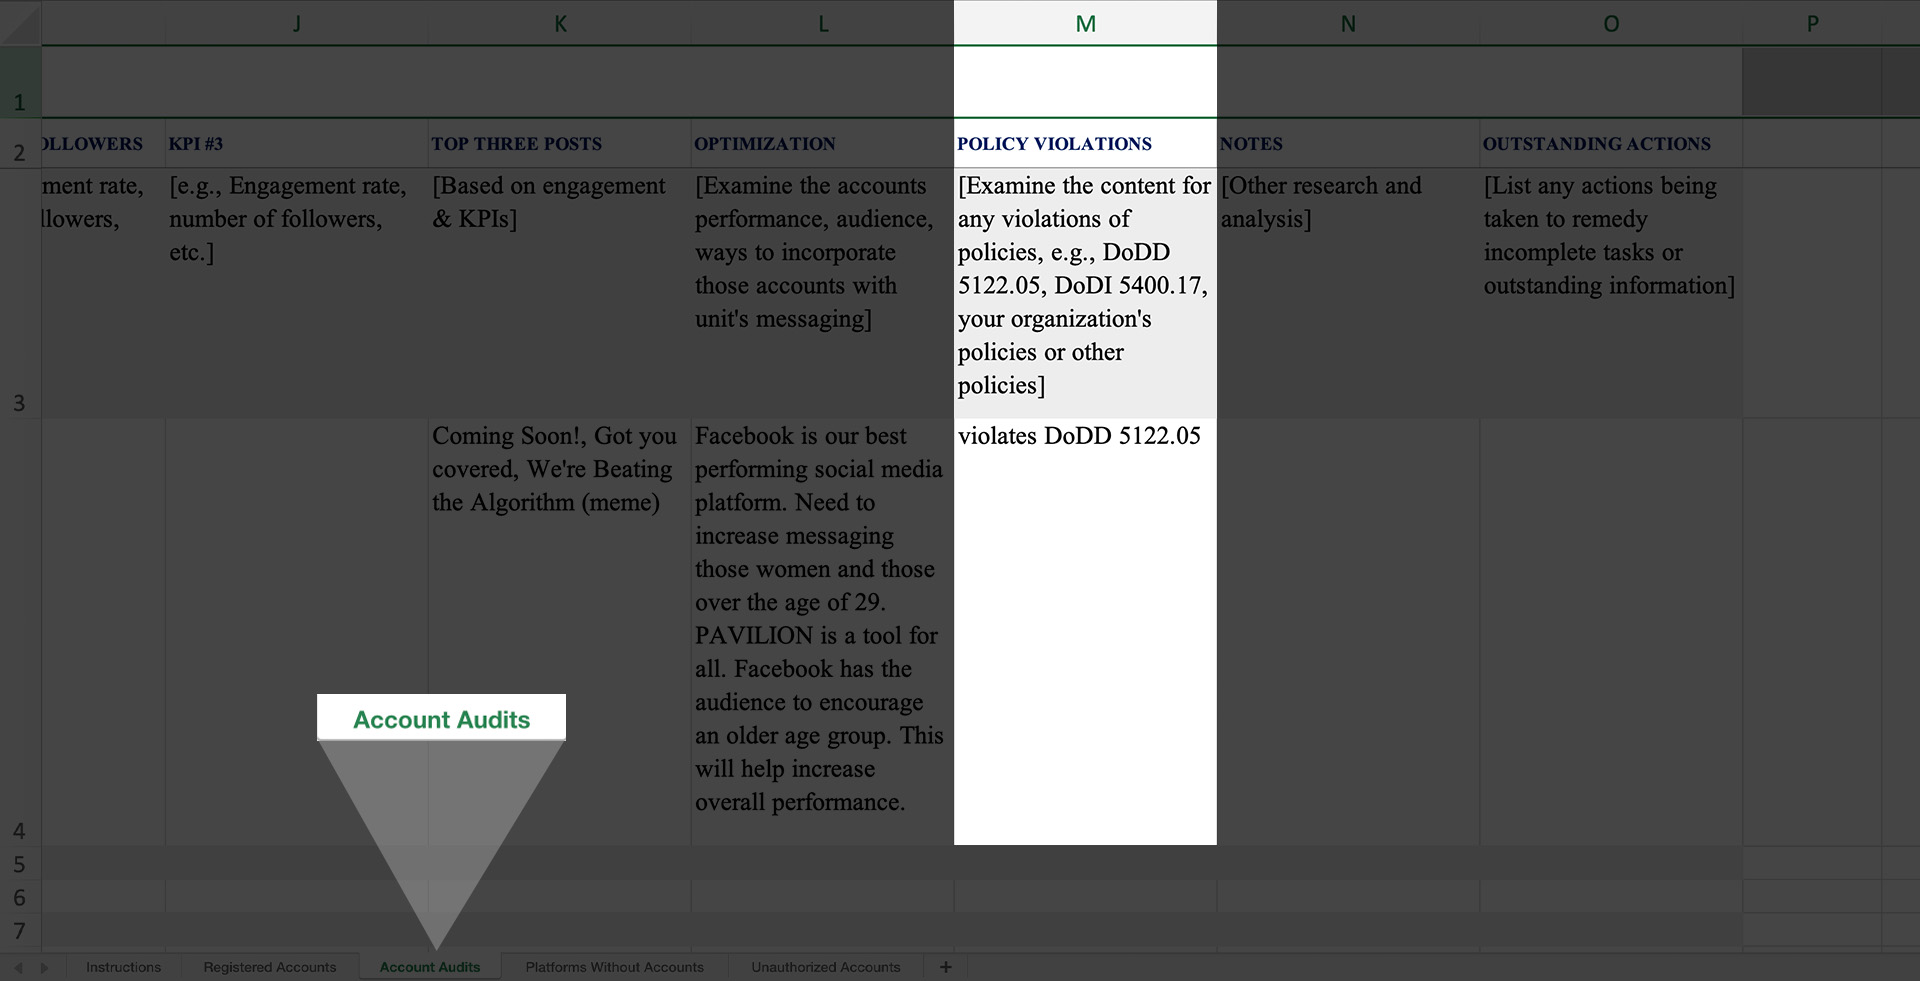Screen dimensions: 1920x981
Task: Click the KPI #3 header cell
Action: pyautogui.click(x=296, y=143)
